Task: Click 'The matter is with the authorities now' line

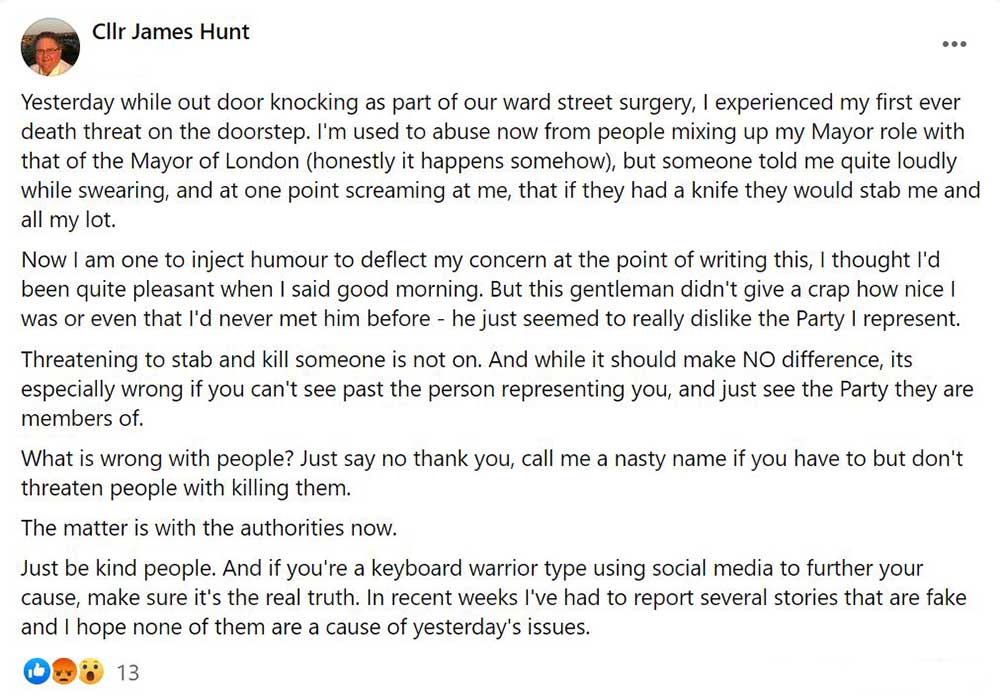Action: tap(208, 527)
